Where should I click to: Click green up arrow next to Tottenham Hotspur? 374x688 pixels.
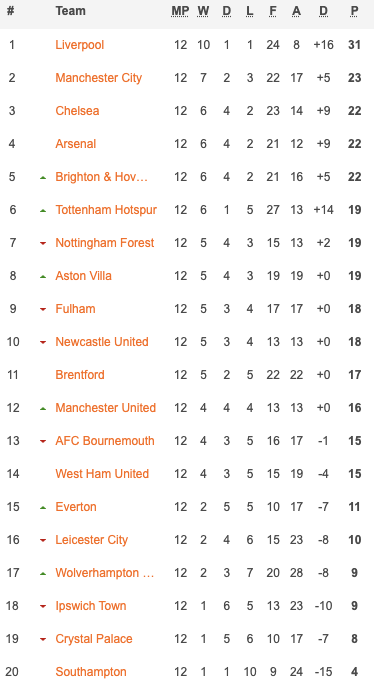click(43, 211)
